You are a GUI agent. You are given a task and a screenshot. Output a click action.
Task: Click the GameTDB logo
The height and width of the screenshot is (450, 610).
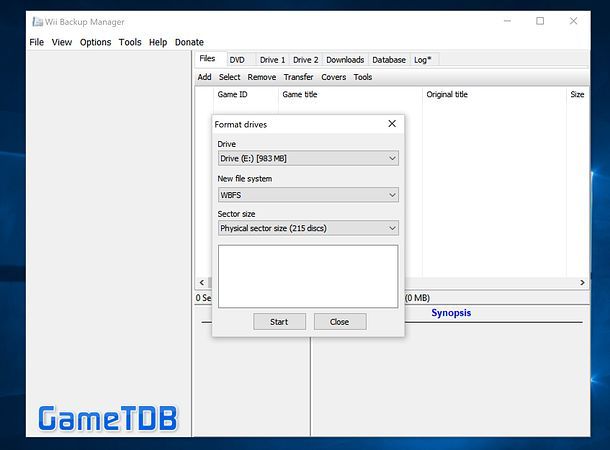pos(107,418)
